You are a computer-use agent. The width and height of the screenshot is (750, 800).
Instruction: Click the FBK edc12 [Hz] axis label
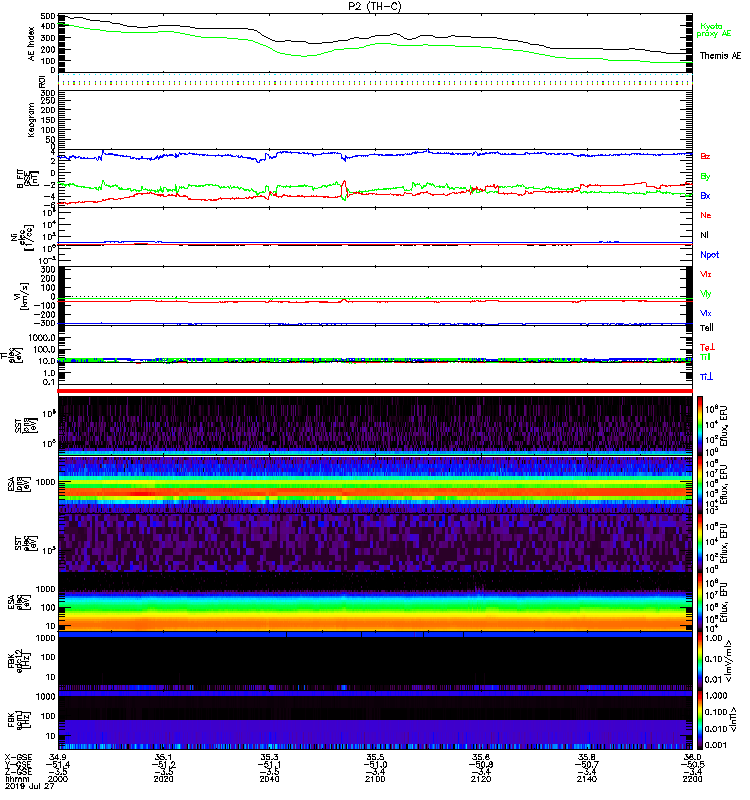pyautogui.click(x=18, y=659)
